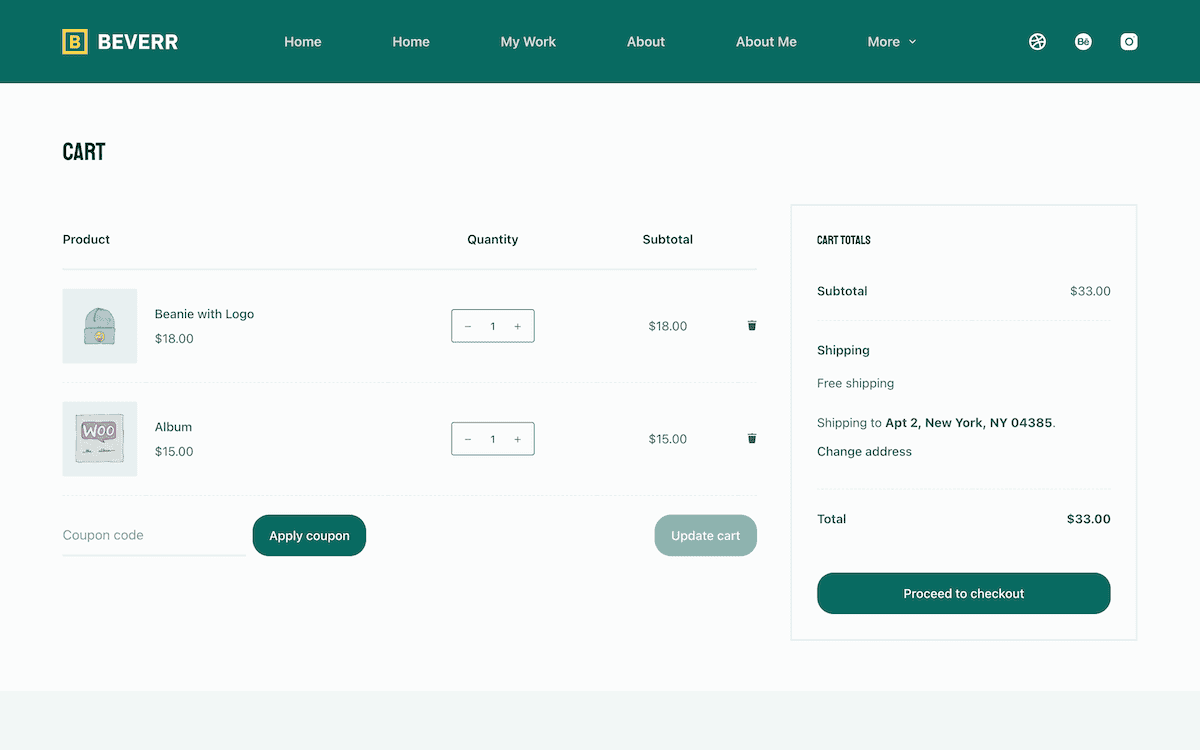Go to My Work page
The width and height of the screenshot is (1200, 750).
click(x=528, y=42)
